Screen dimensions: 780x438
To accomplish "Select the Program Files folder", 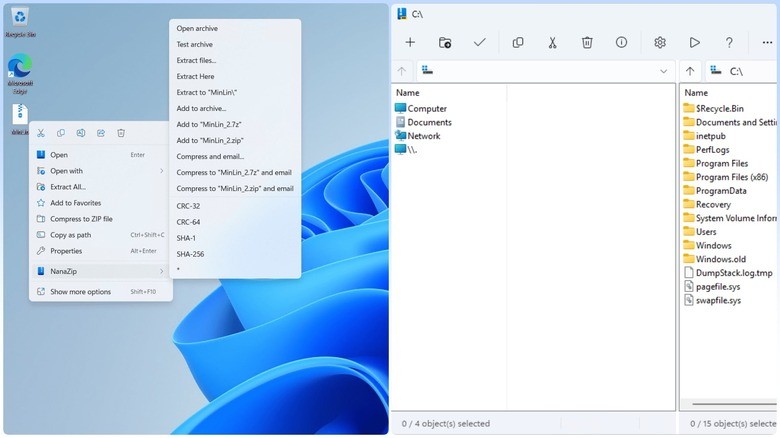I will coord(721,163).
